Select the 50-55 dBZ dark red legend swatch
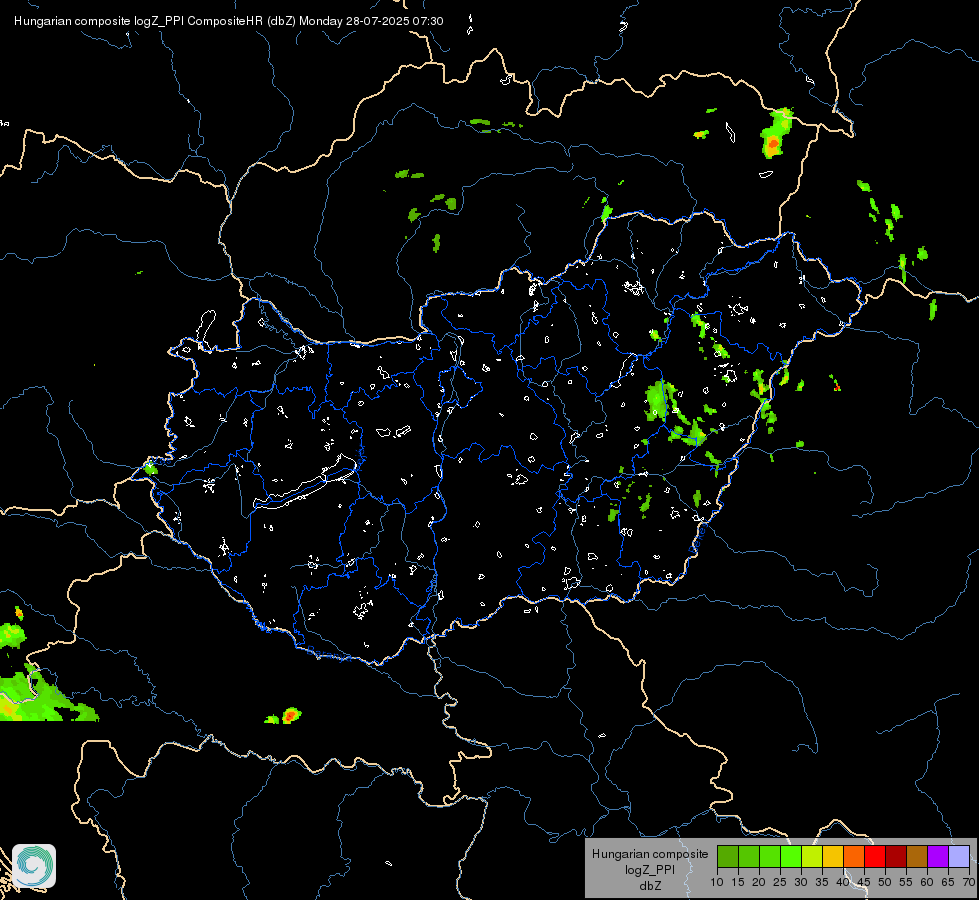The width and height of the screenshot is (979, 900). (x=896, y=856)
